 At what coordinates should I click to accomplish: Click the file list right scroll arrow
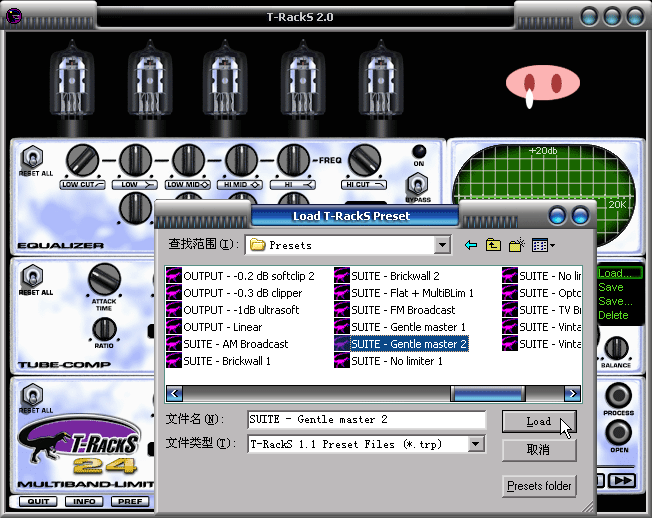[x=573, y=393]
